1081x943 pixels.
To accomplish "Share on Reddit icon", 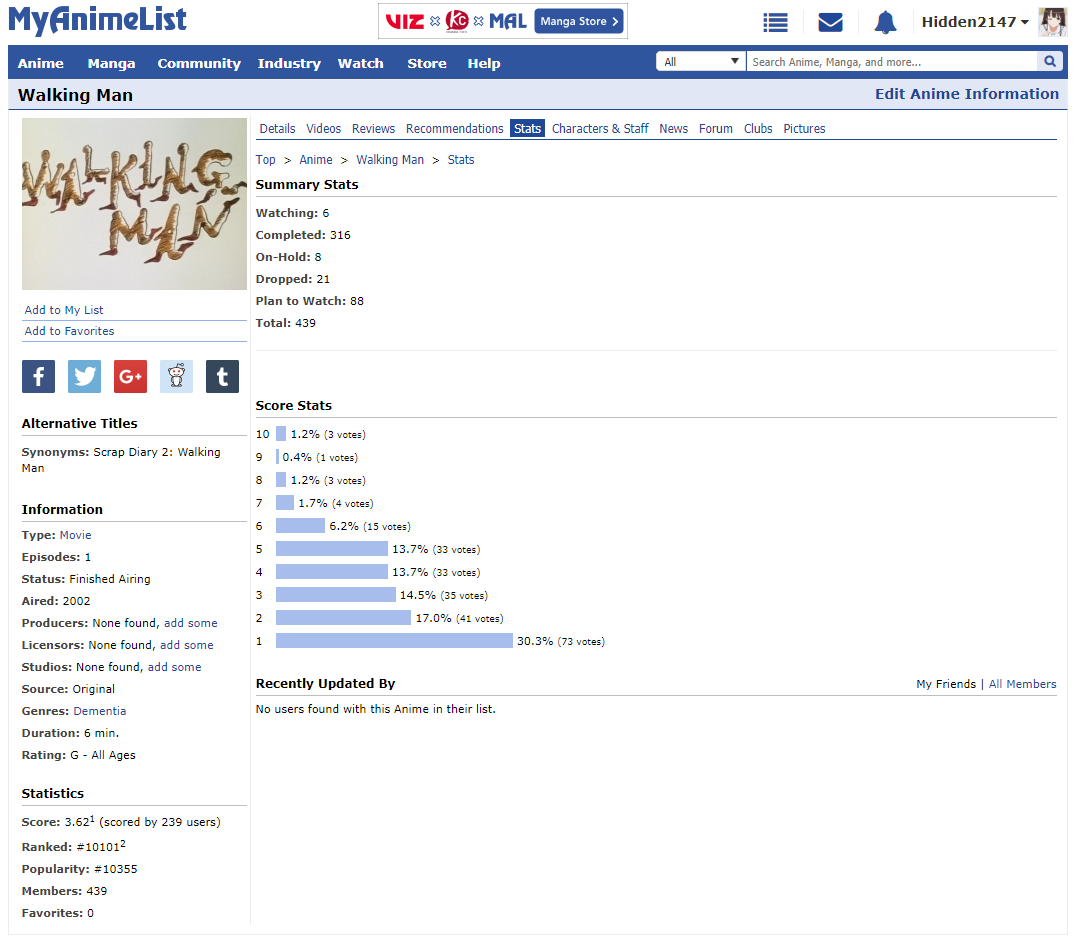I will click(176, 376).
